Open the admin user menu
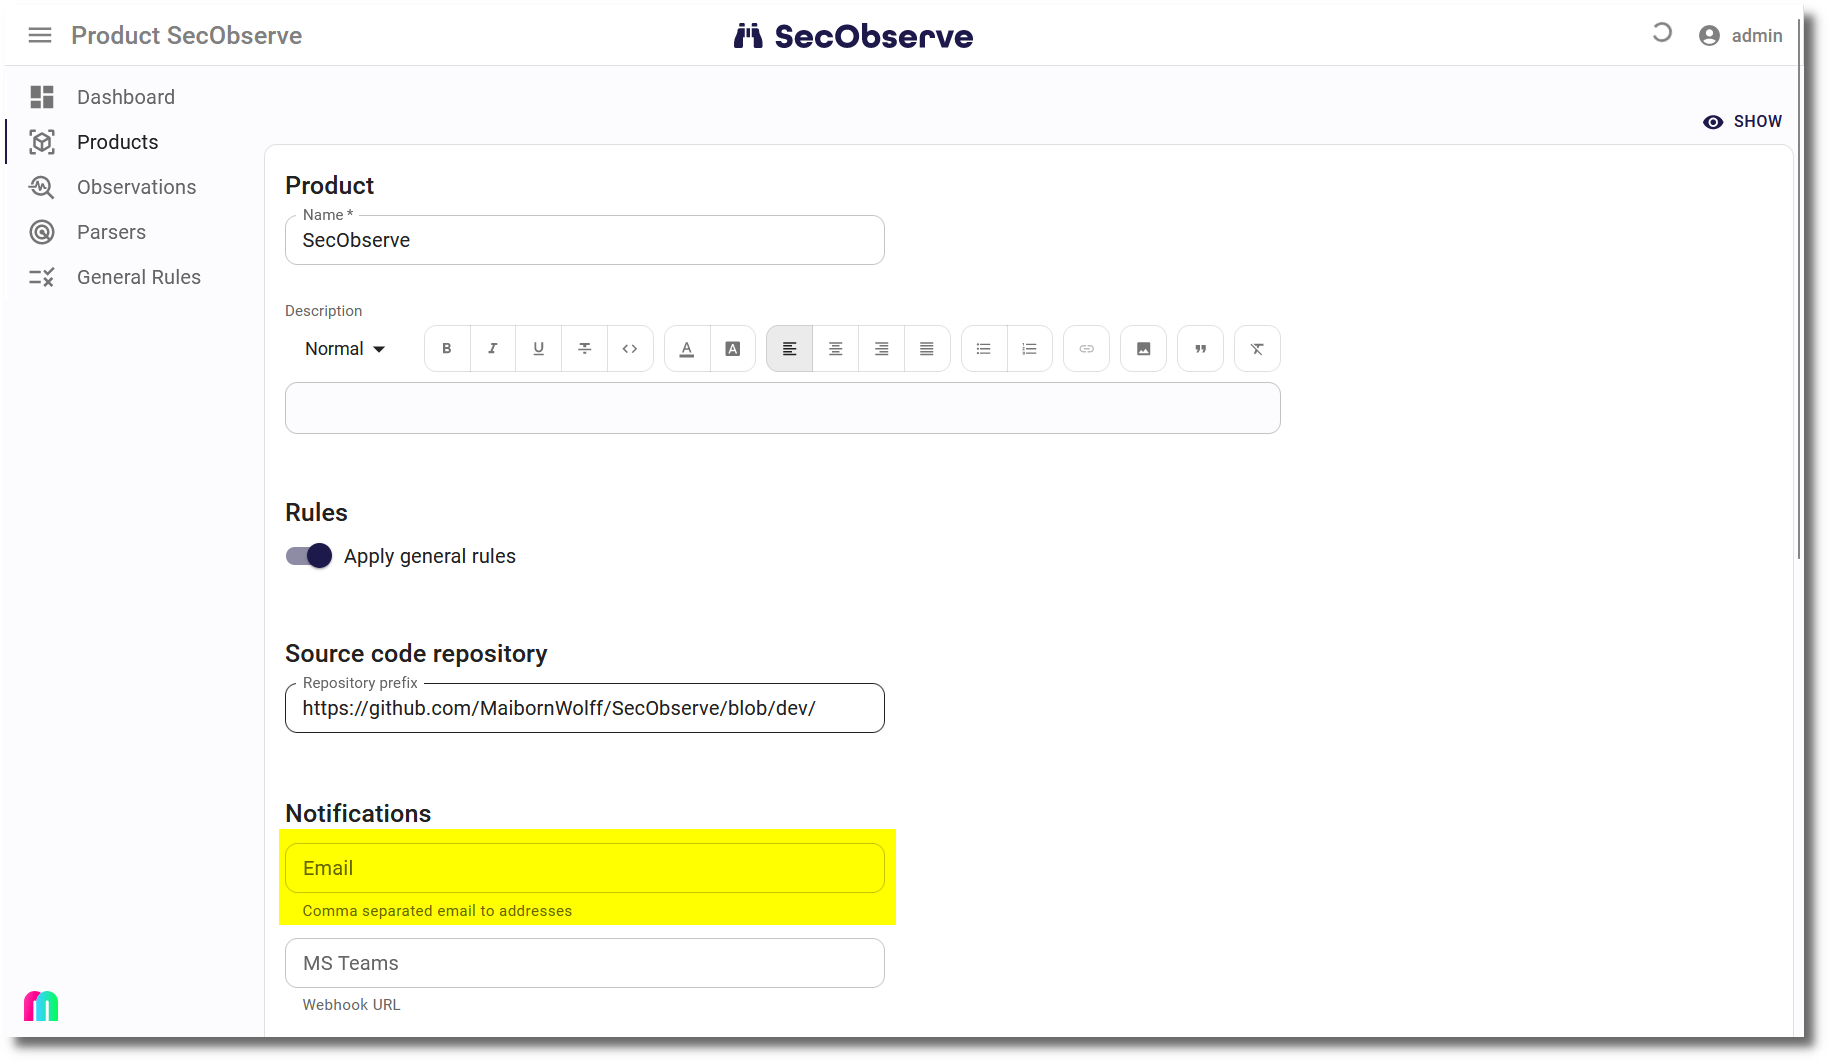Image resolution: width=1829 pixels, height=1062 pixels. tap(1741, 36)
